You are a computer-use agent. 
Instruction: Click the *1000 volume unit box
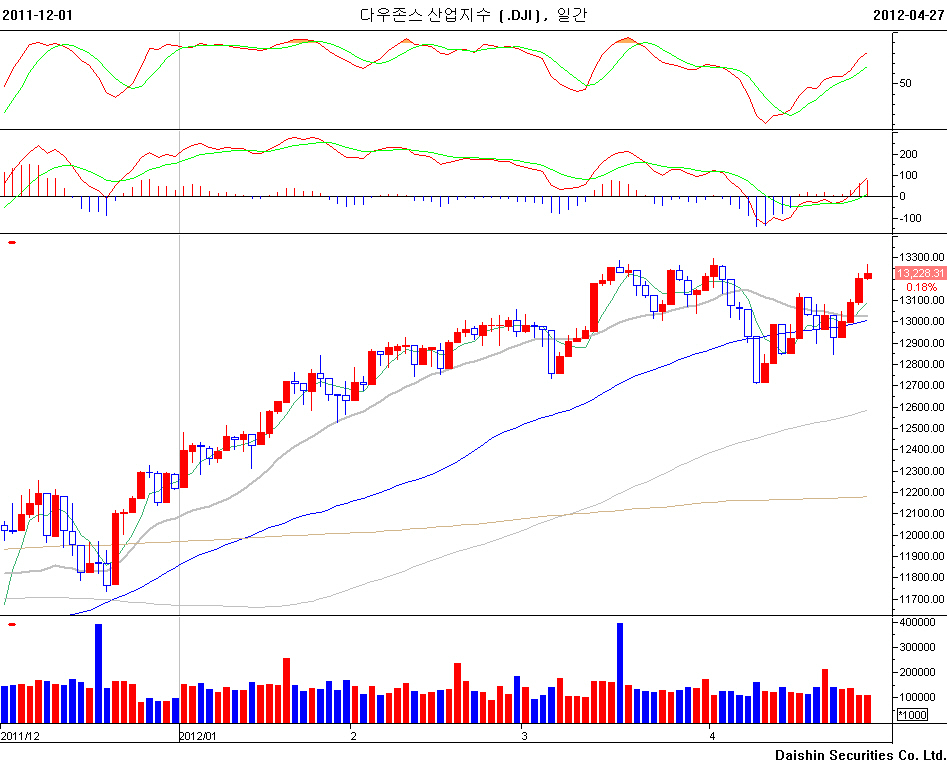coord(911,714)
